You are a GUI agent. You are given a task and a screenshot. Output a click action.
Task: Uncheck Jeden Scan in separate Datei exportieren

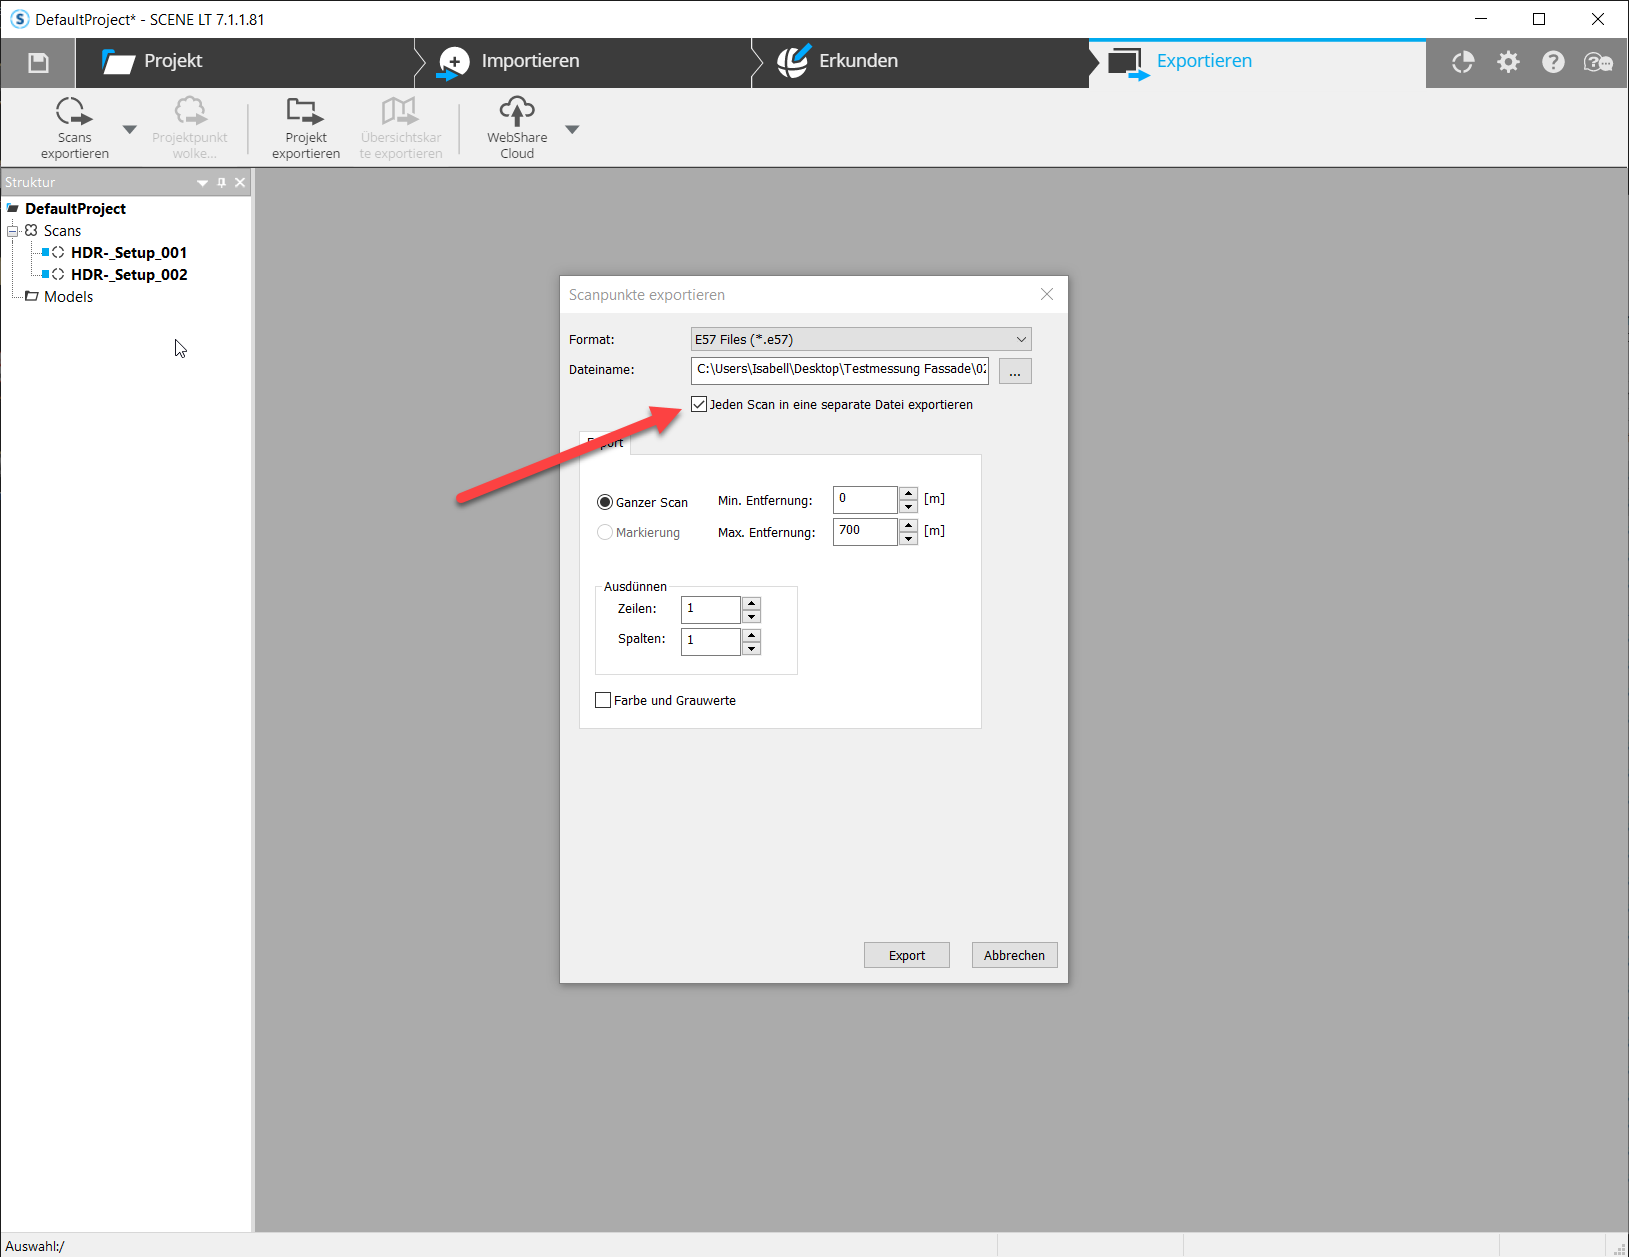pyautogui.click(x=699, y=404)
